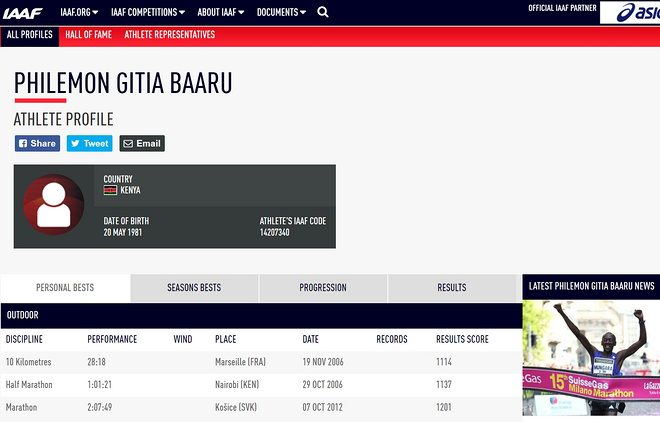Expand the Documents dropdown menu
The width and height of the screenshot is (660, 422).
point(282,12)
